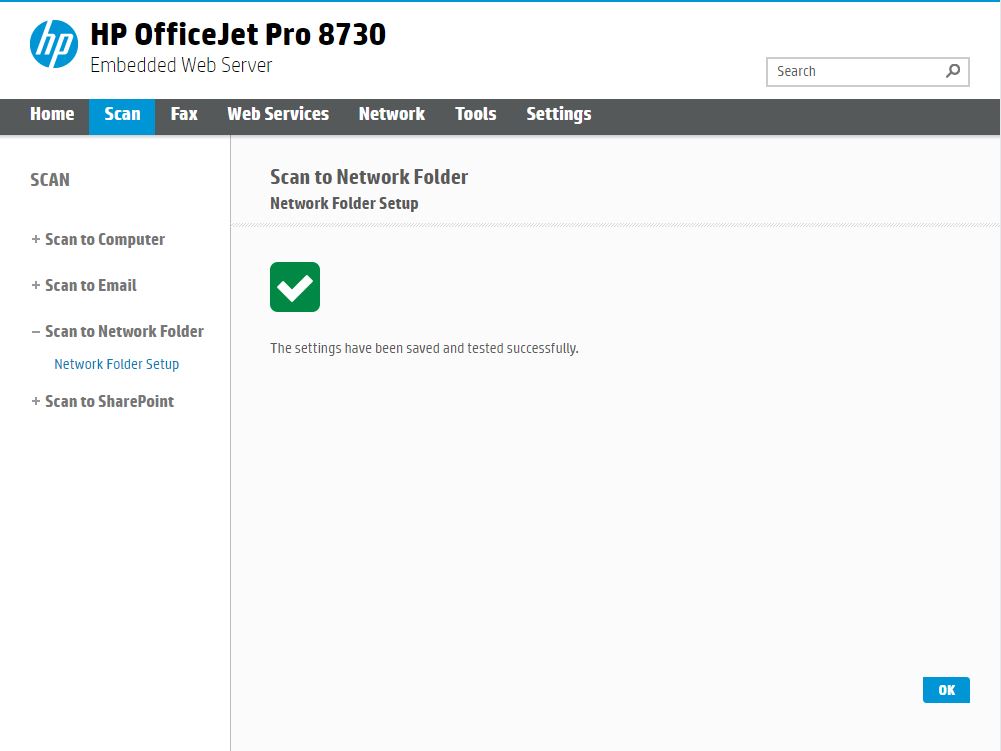Open the Web Services tab
This screenshot has width=1001, height=751.
(278, 114)
